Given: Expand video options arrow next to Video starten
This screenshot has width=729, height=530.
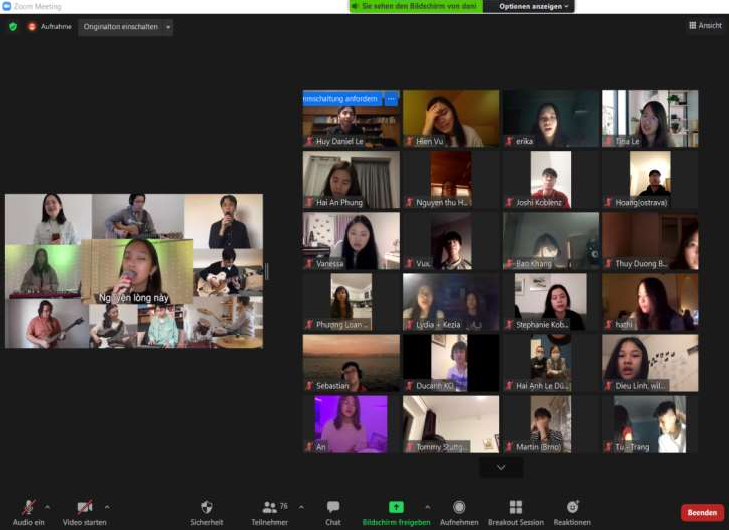Looking at the screenshot, I should point(107,507).
